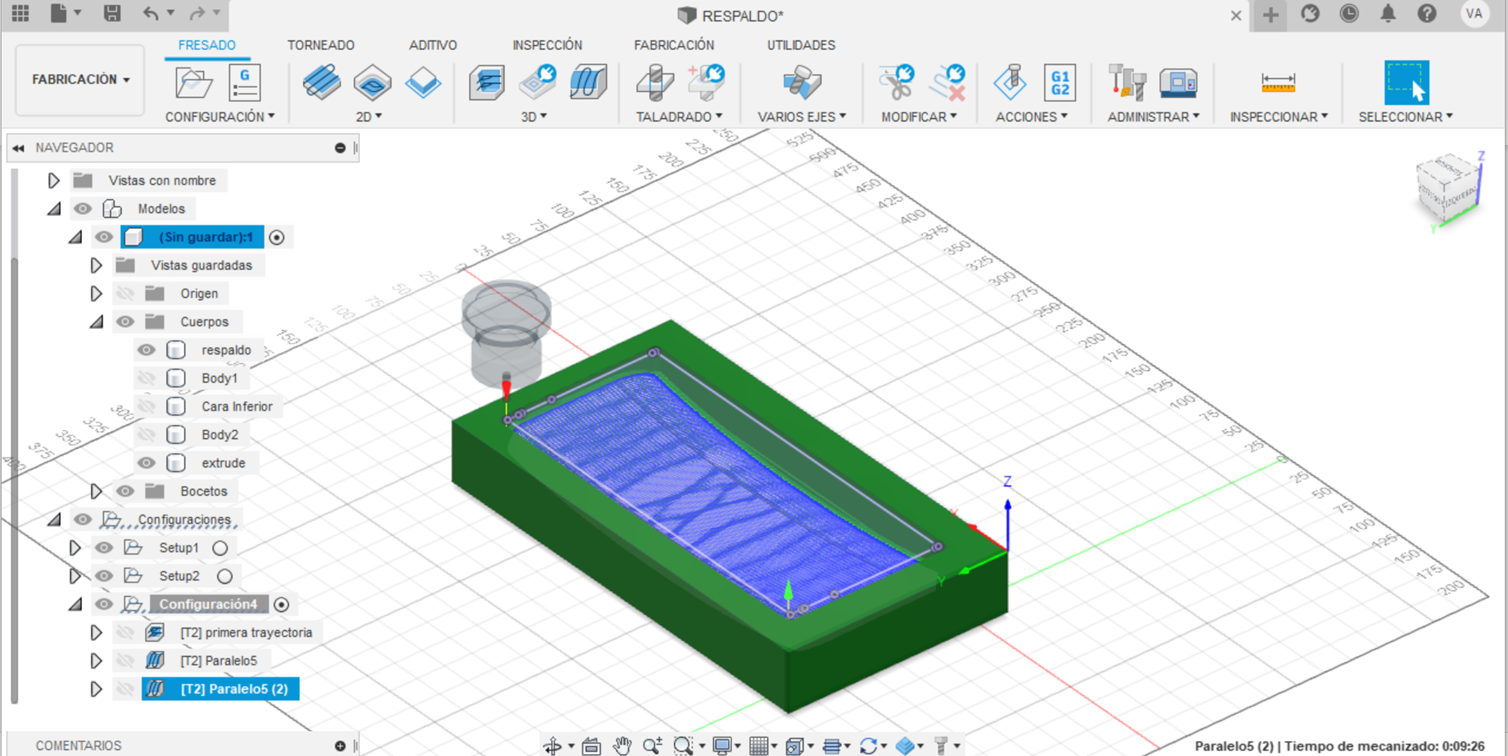Switch to the ADITIVO tab

coord(433,45)
